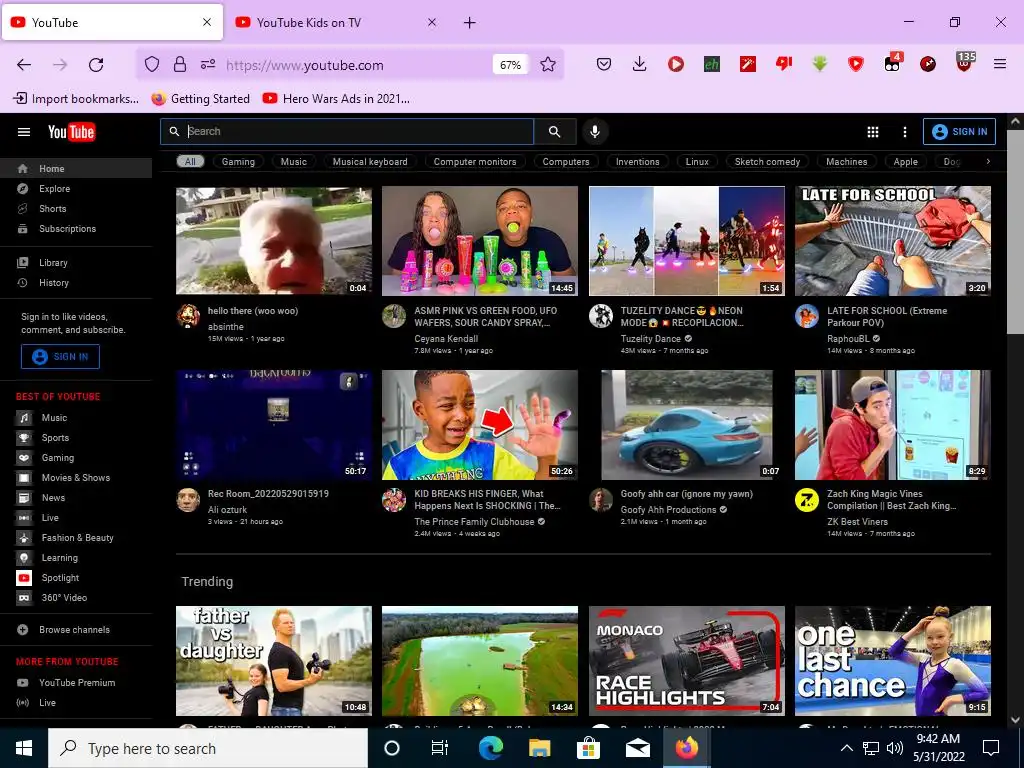1024x768 pixels.
Task: Open Subscriptions in sidebar
Action: 76,229
